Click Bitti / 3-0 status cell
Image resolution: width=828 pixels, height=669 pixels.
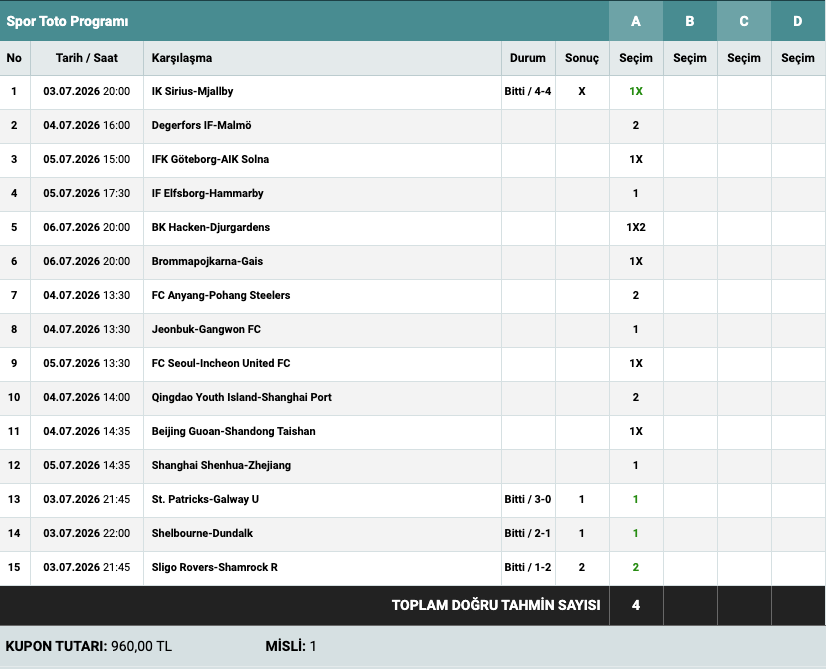[x=528, y=500]
